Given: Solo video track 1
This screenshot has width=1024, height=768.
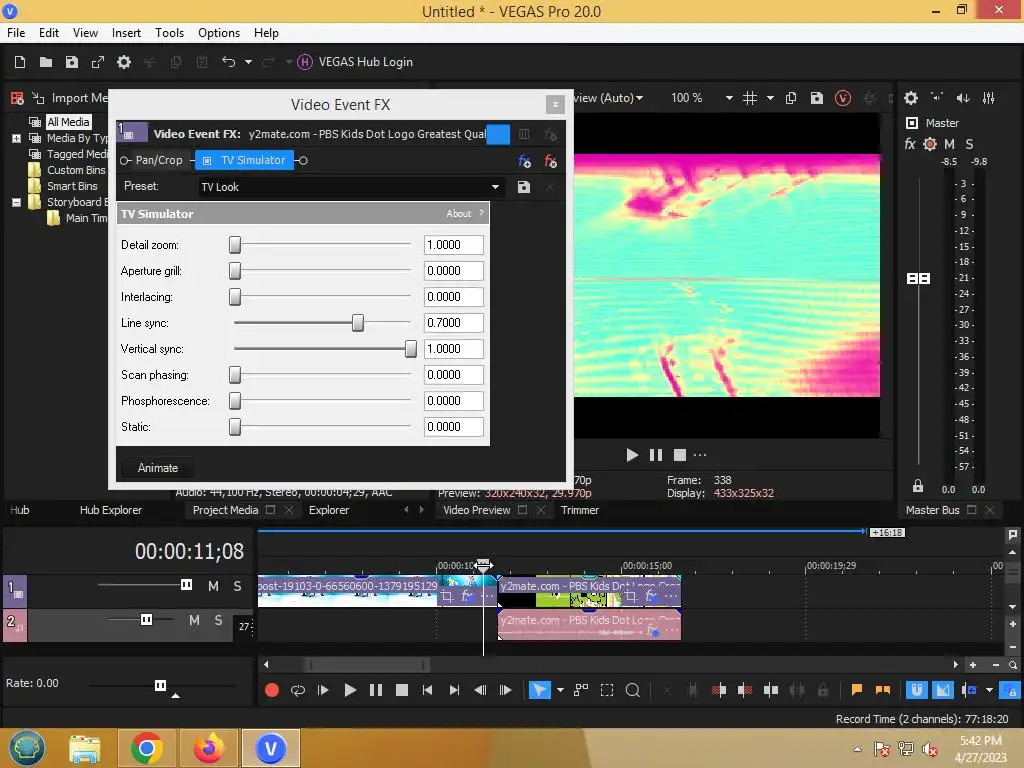Looking at the screenshot, I should (238, 586).
